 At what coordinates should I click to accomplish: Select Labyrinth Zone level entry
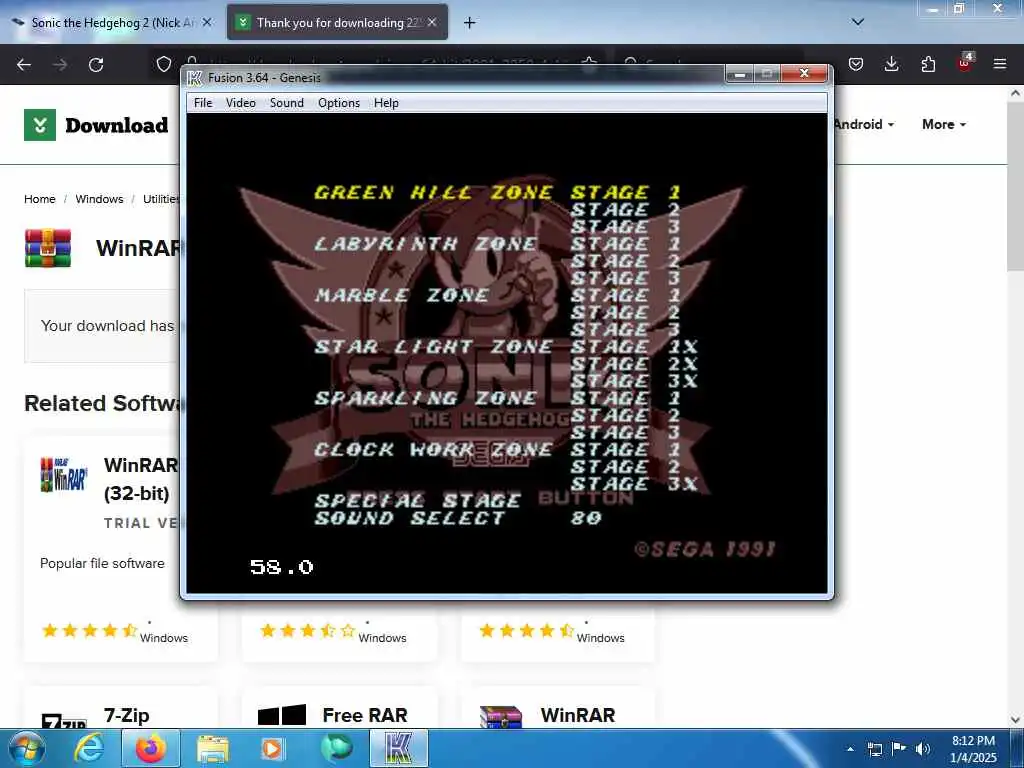(425, 244)
